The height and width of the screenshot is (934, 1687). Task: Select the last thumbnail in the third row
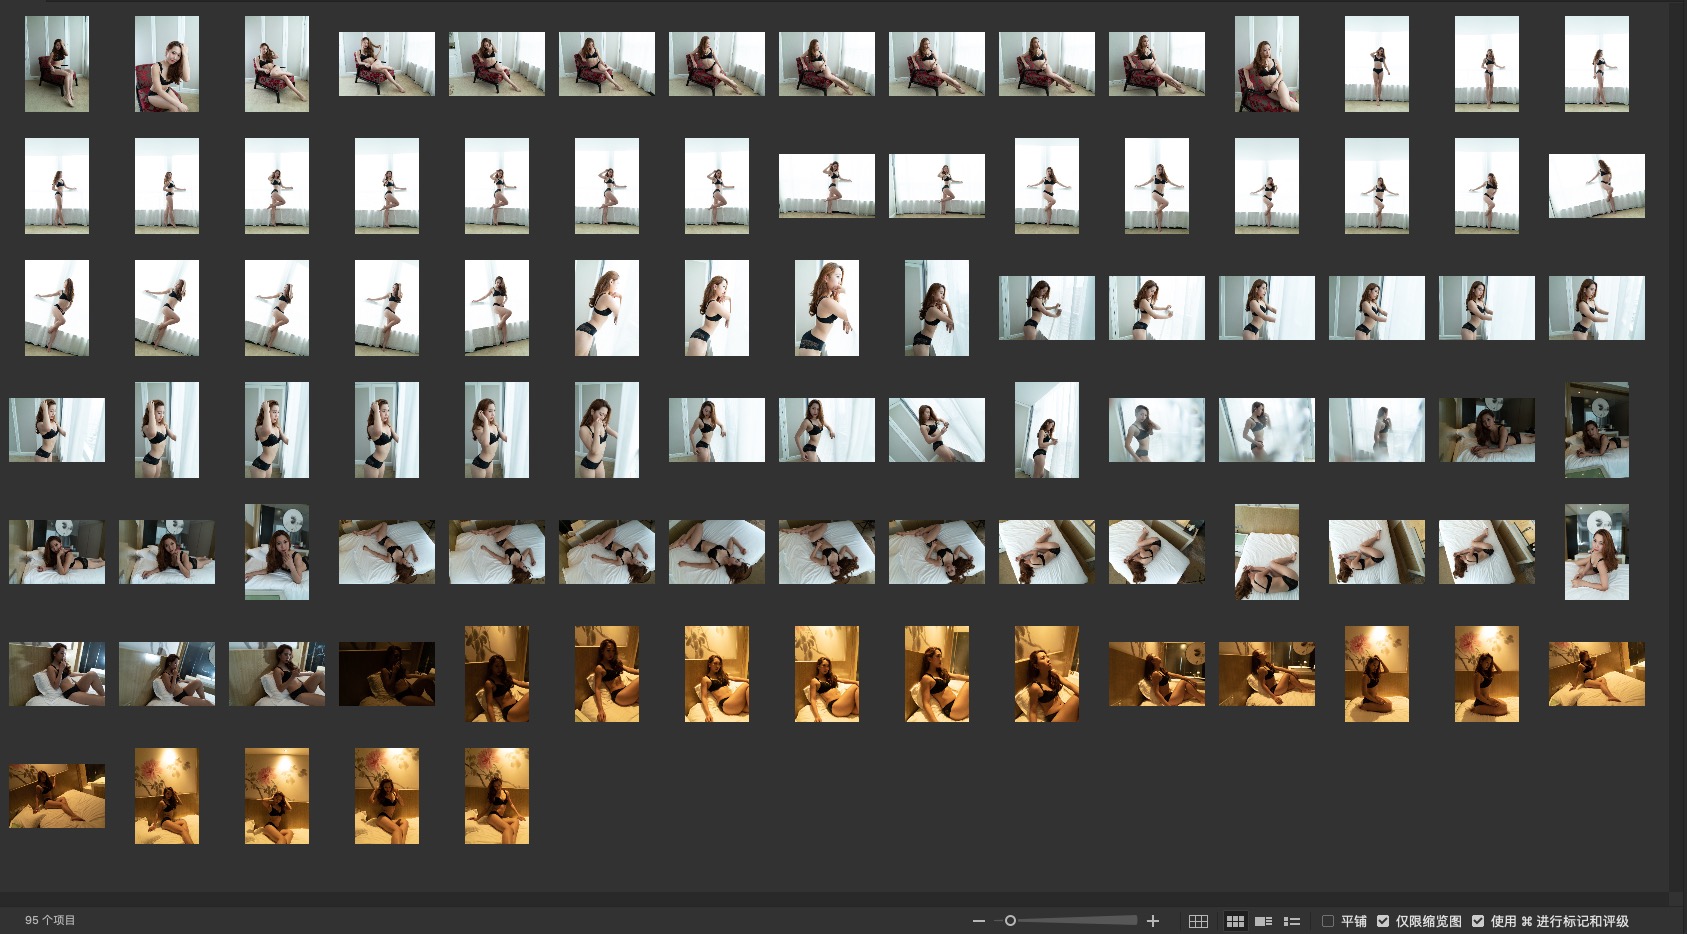pos(1596,308)
